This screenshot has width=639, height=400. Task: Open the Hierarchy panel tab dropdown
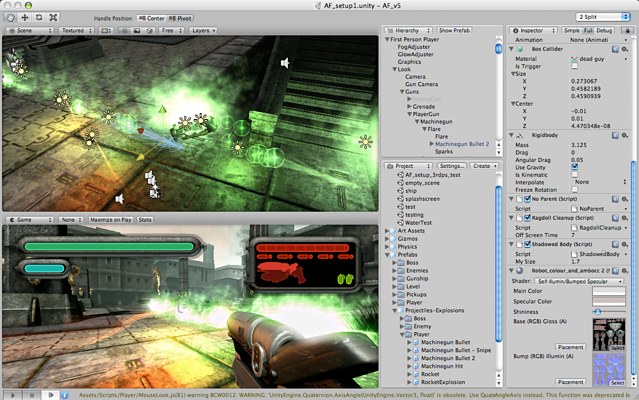click(408, 31)
